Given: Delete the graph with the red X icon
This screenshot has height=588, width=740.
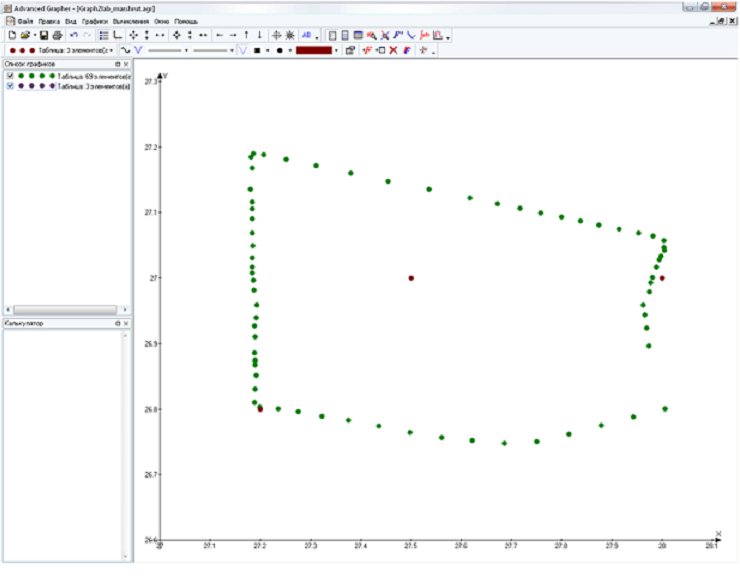Looking at the screenshot, I should point(393,50).
